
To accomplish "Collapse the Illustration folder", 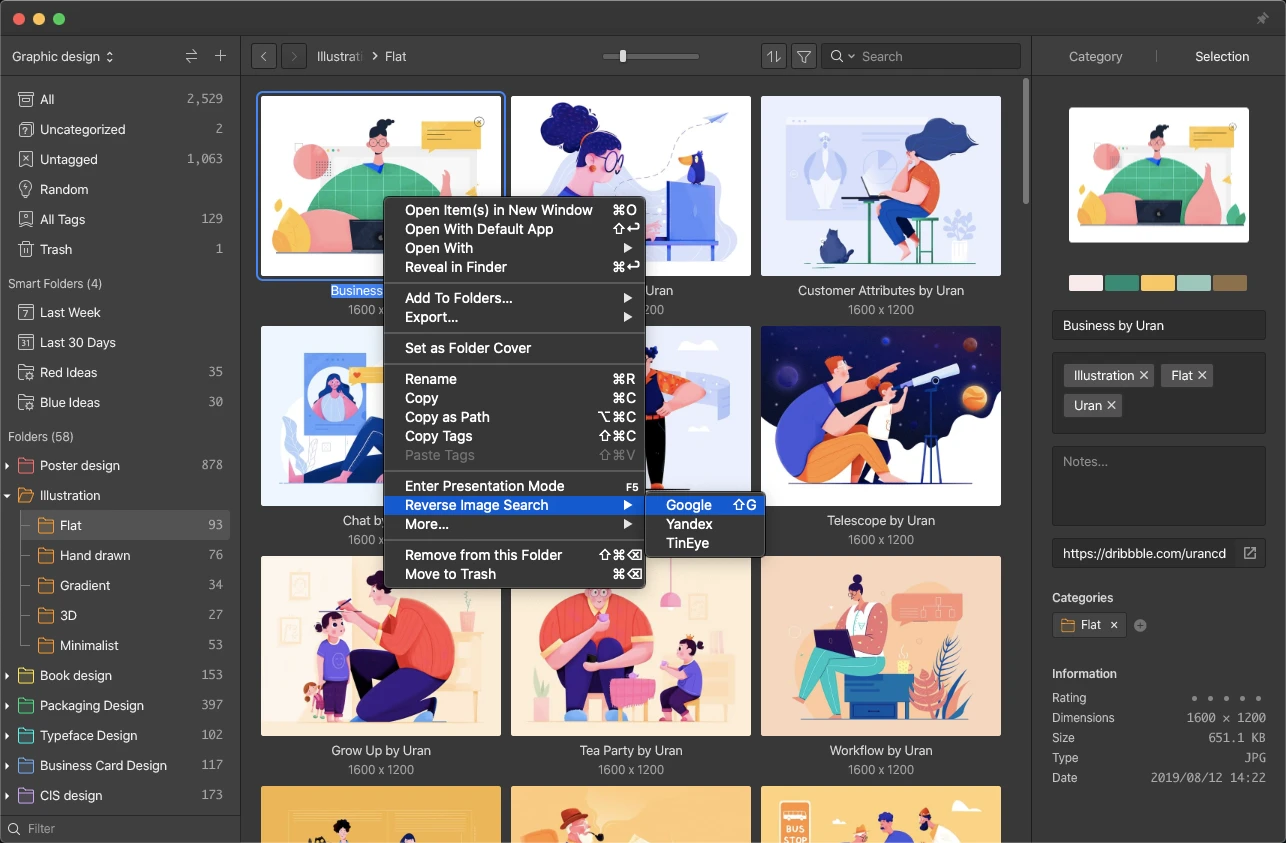I will pyautogui.click(x=8, y=496).
